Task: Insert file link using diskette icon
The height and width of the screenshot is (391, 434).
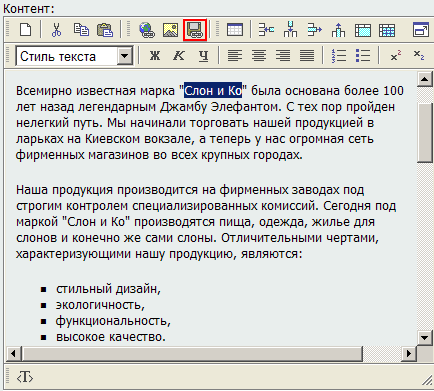Action: click(195, 30)
